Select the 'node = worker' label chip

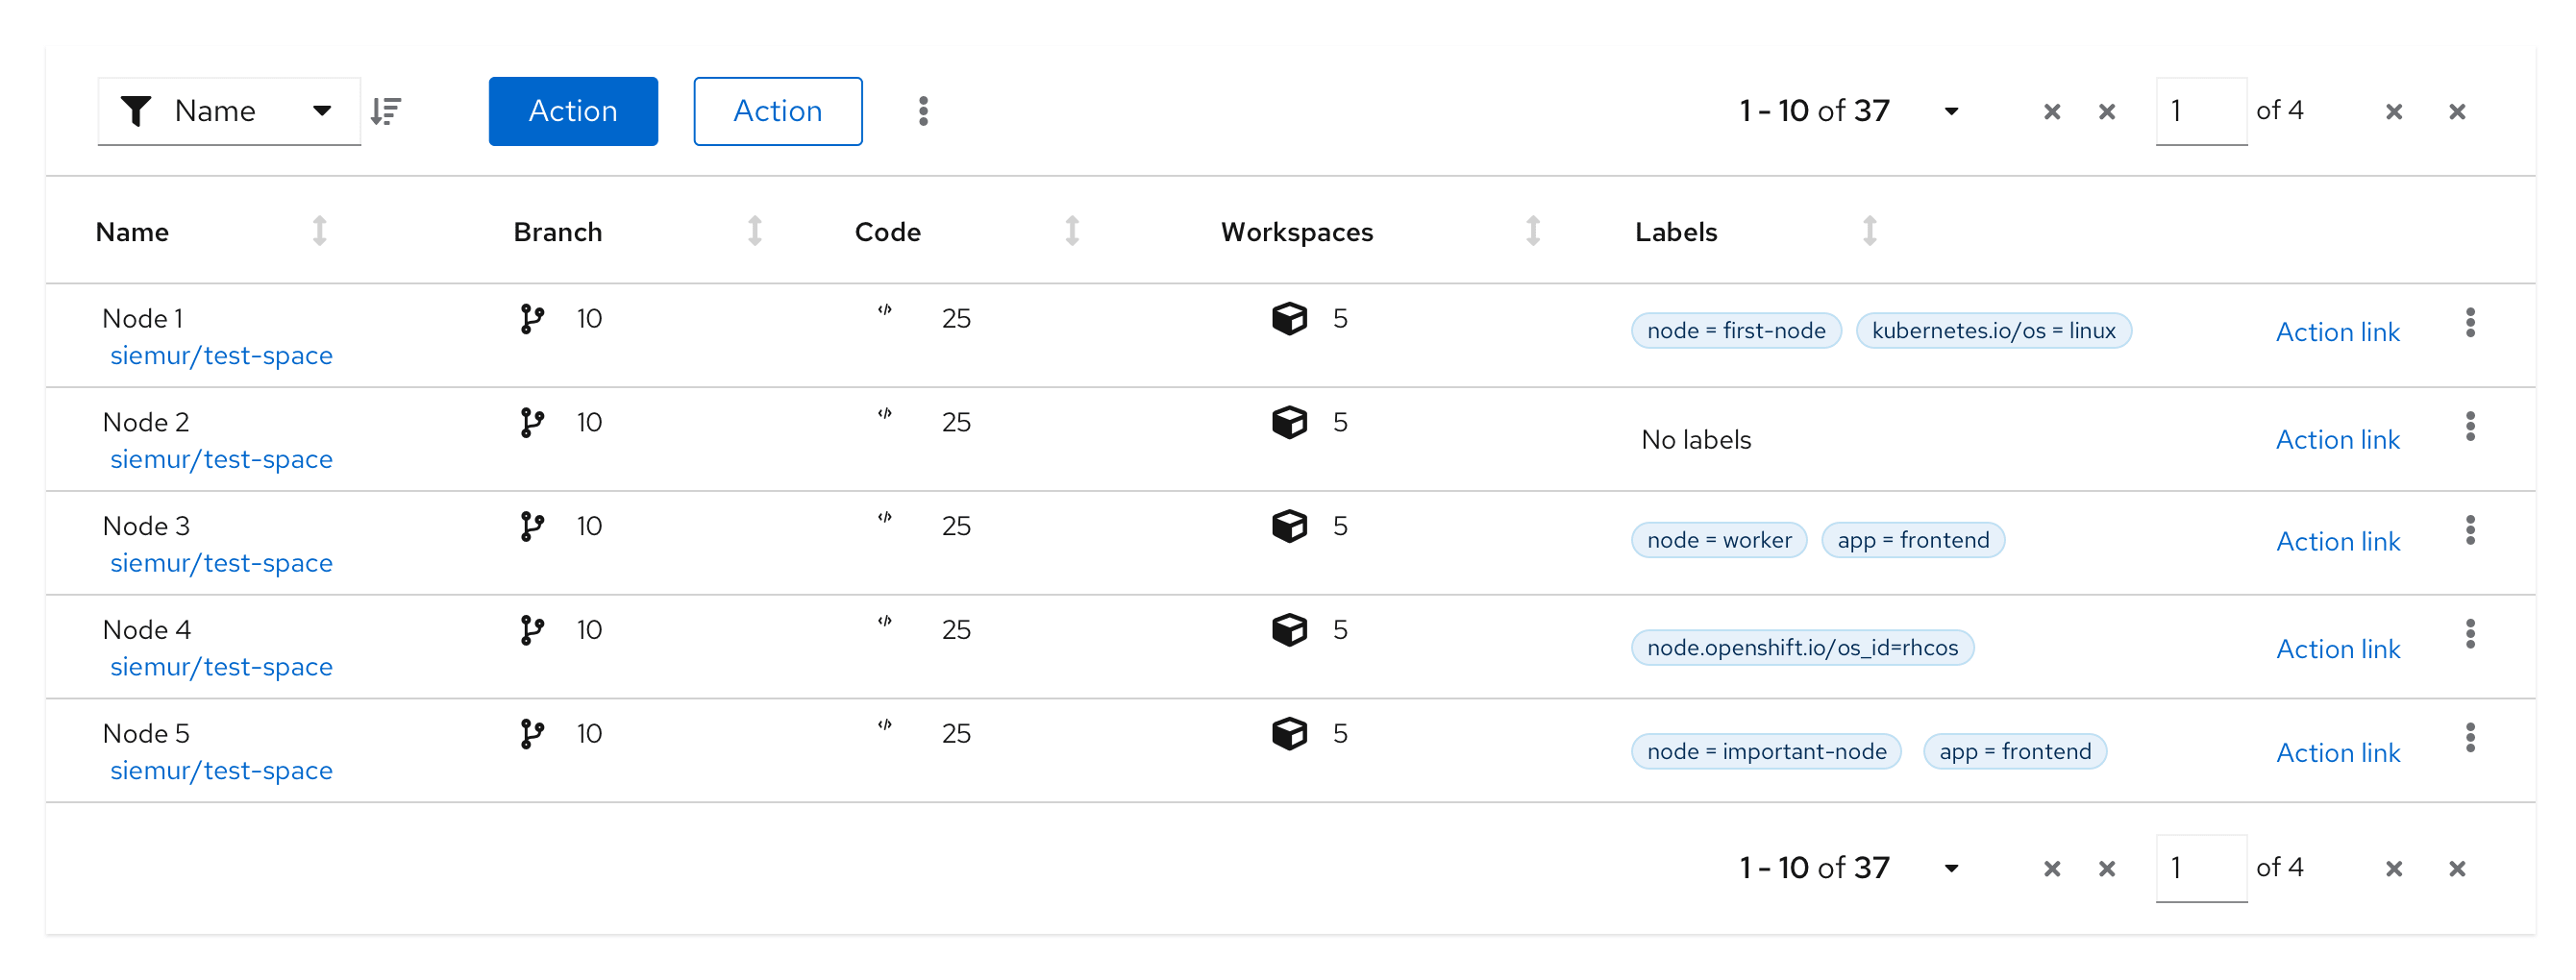click(1718, 540)
